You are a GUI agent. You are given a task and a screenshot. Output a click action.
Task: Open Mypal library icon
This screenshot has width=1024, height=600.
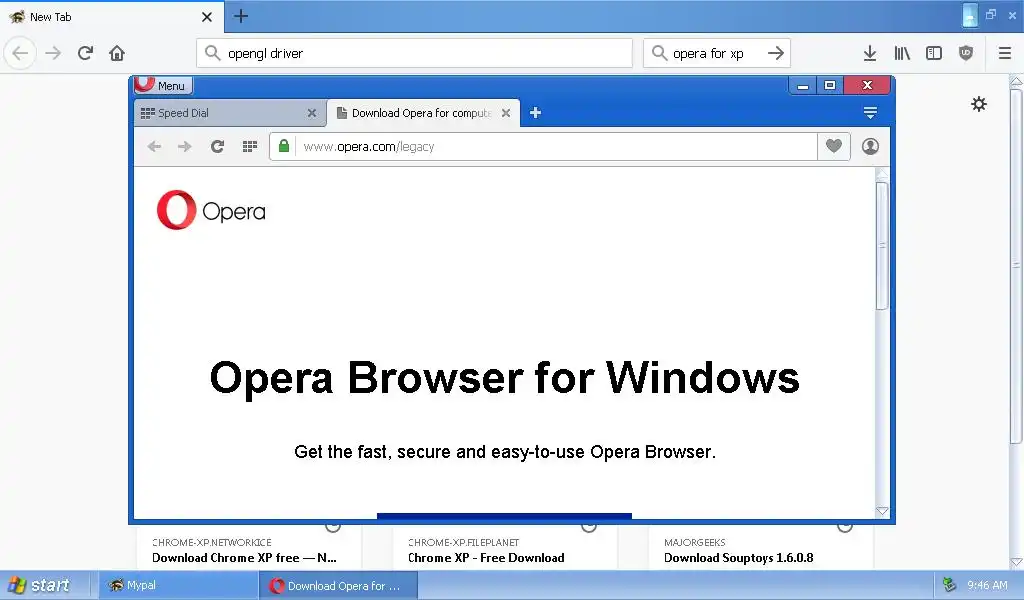902,53
